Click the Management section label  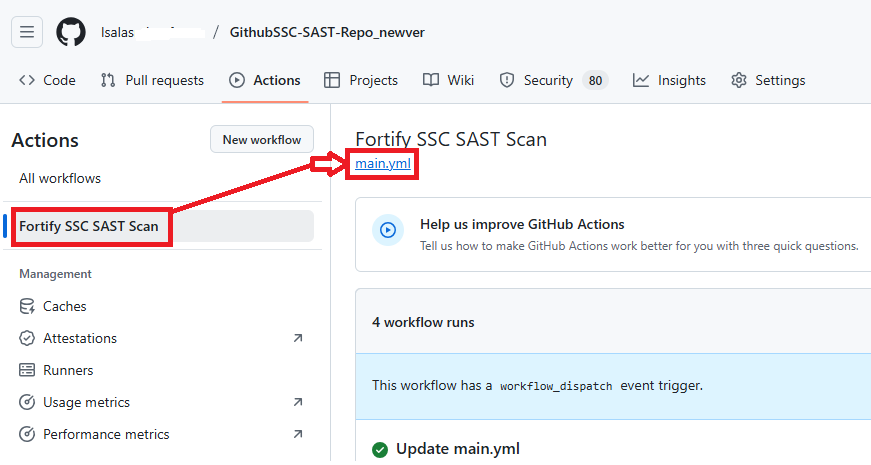tap(56, 274)
